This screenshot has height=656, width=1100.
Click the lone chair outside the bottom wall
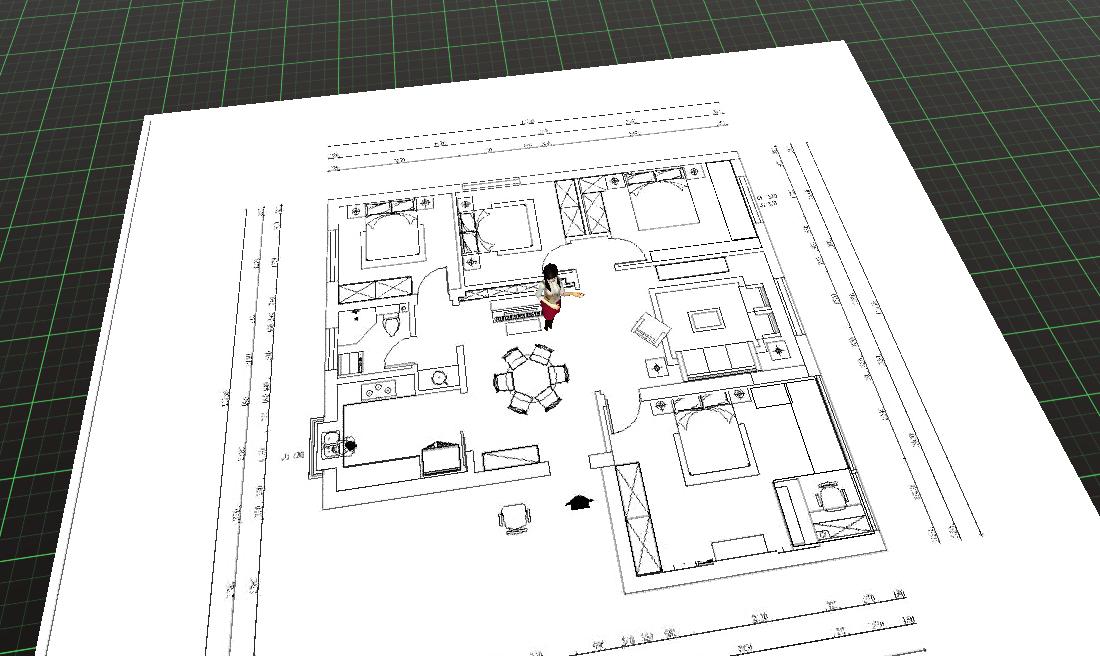click(514, 517)
